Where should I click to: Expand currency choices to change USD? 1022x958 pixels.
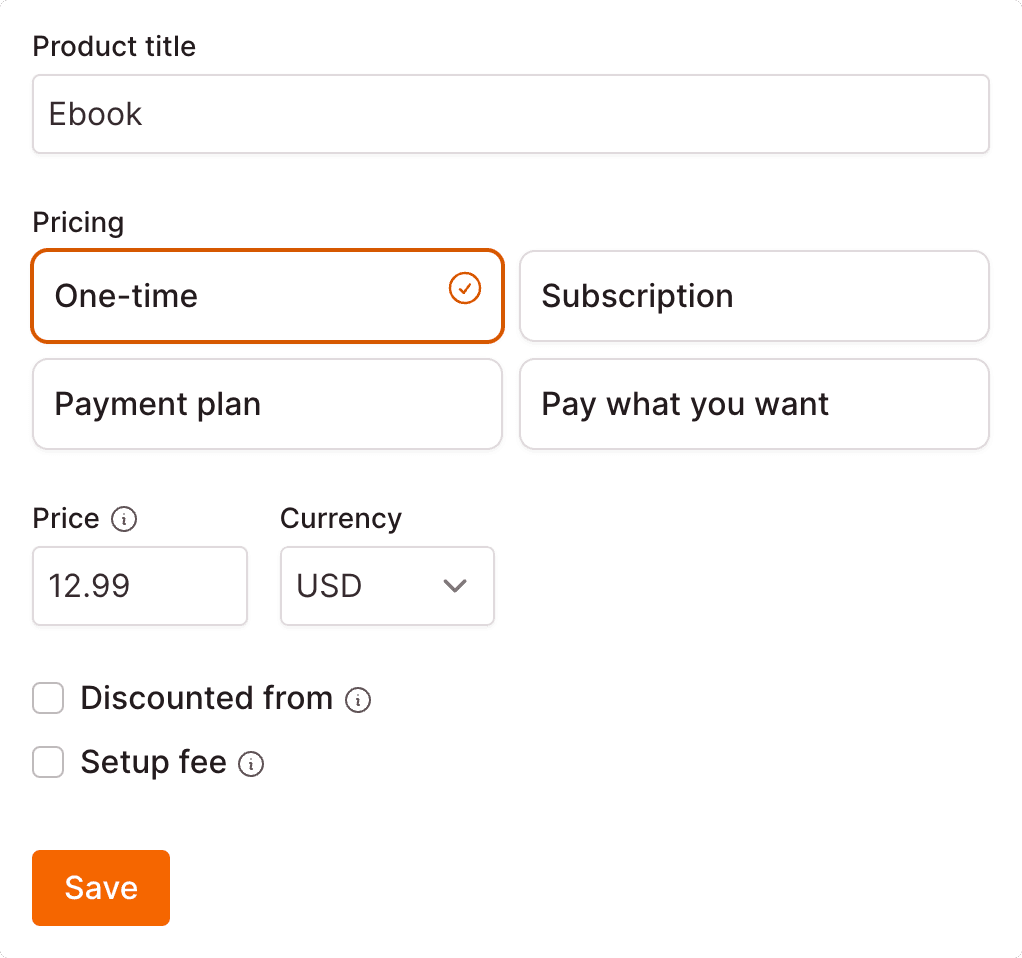(x=387, y=586)
